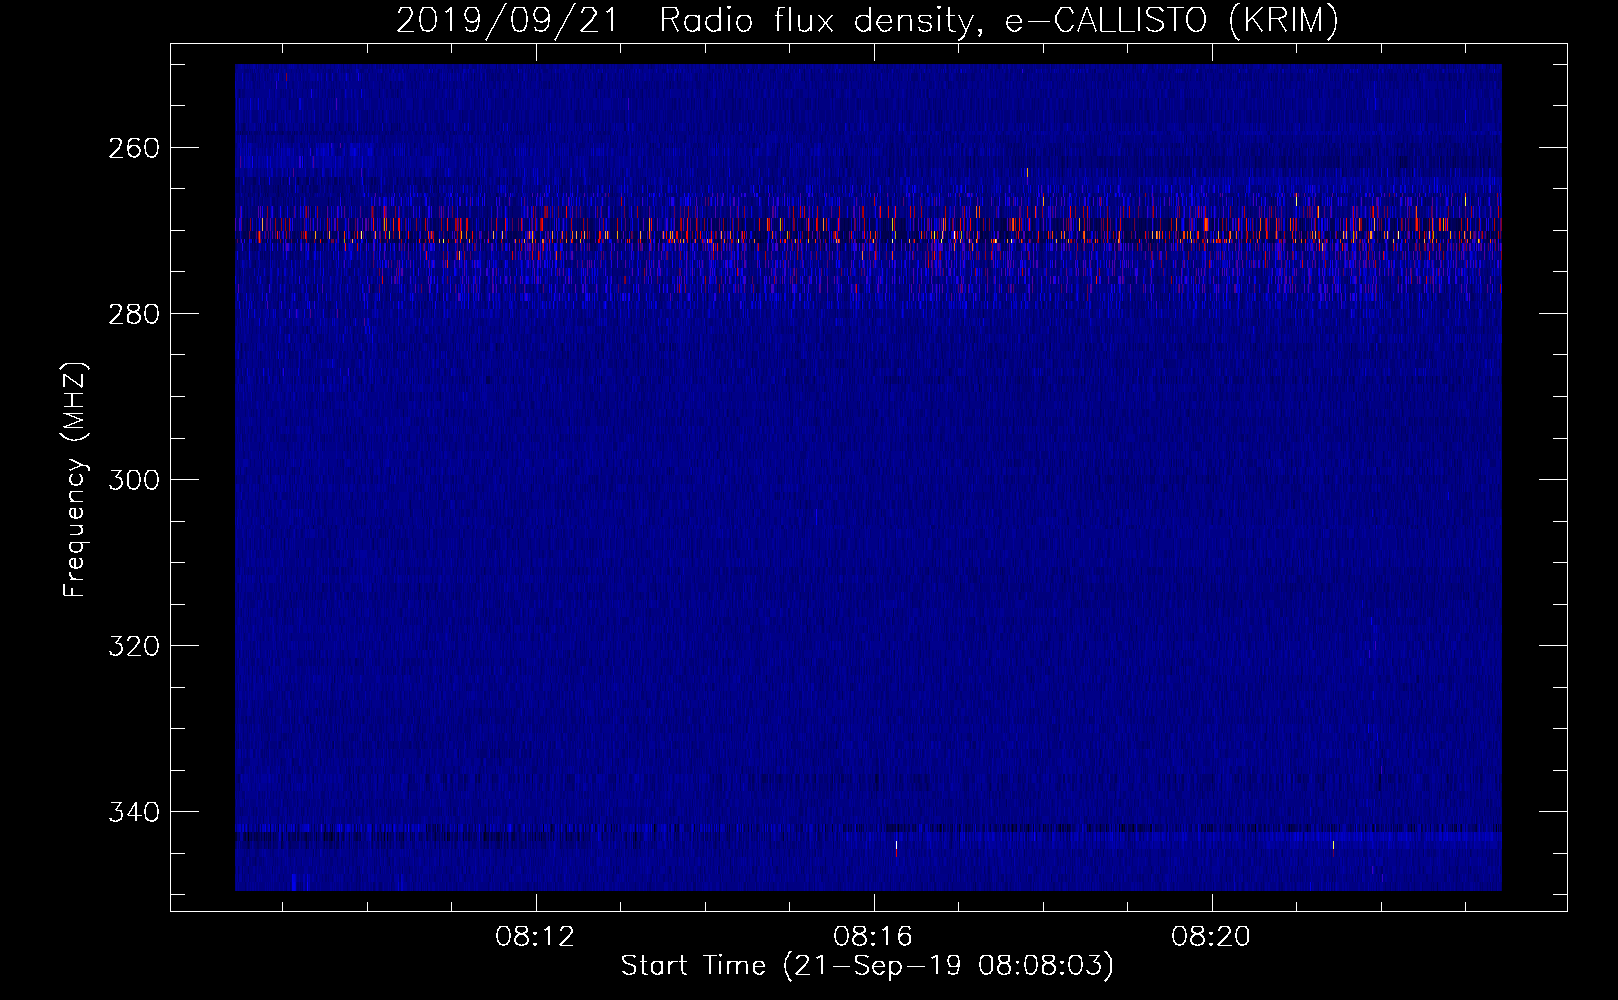Click the dark horizontal band near 342 MHz
1618x1000 pixels.
868,828
